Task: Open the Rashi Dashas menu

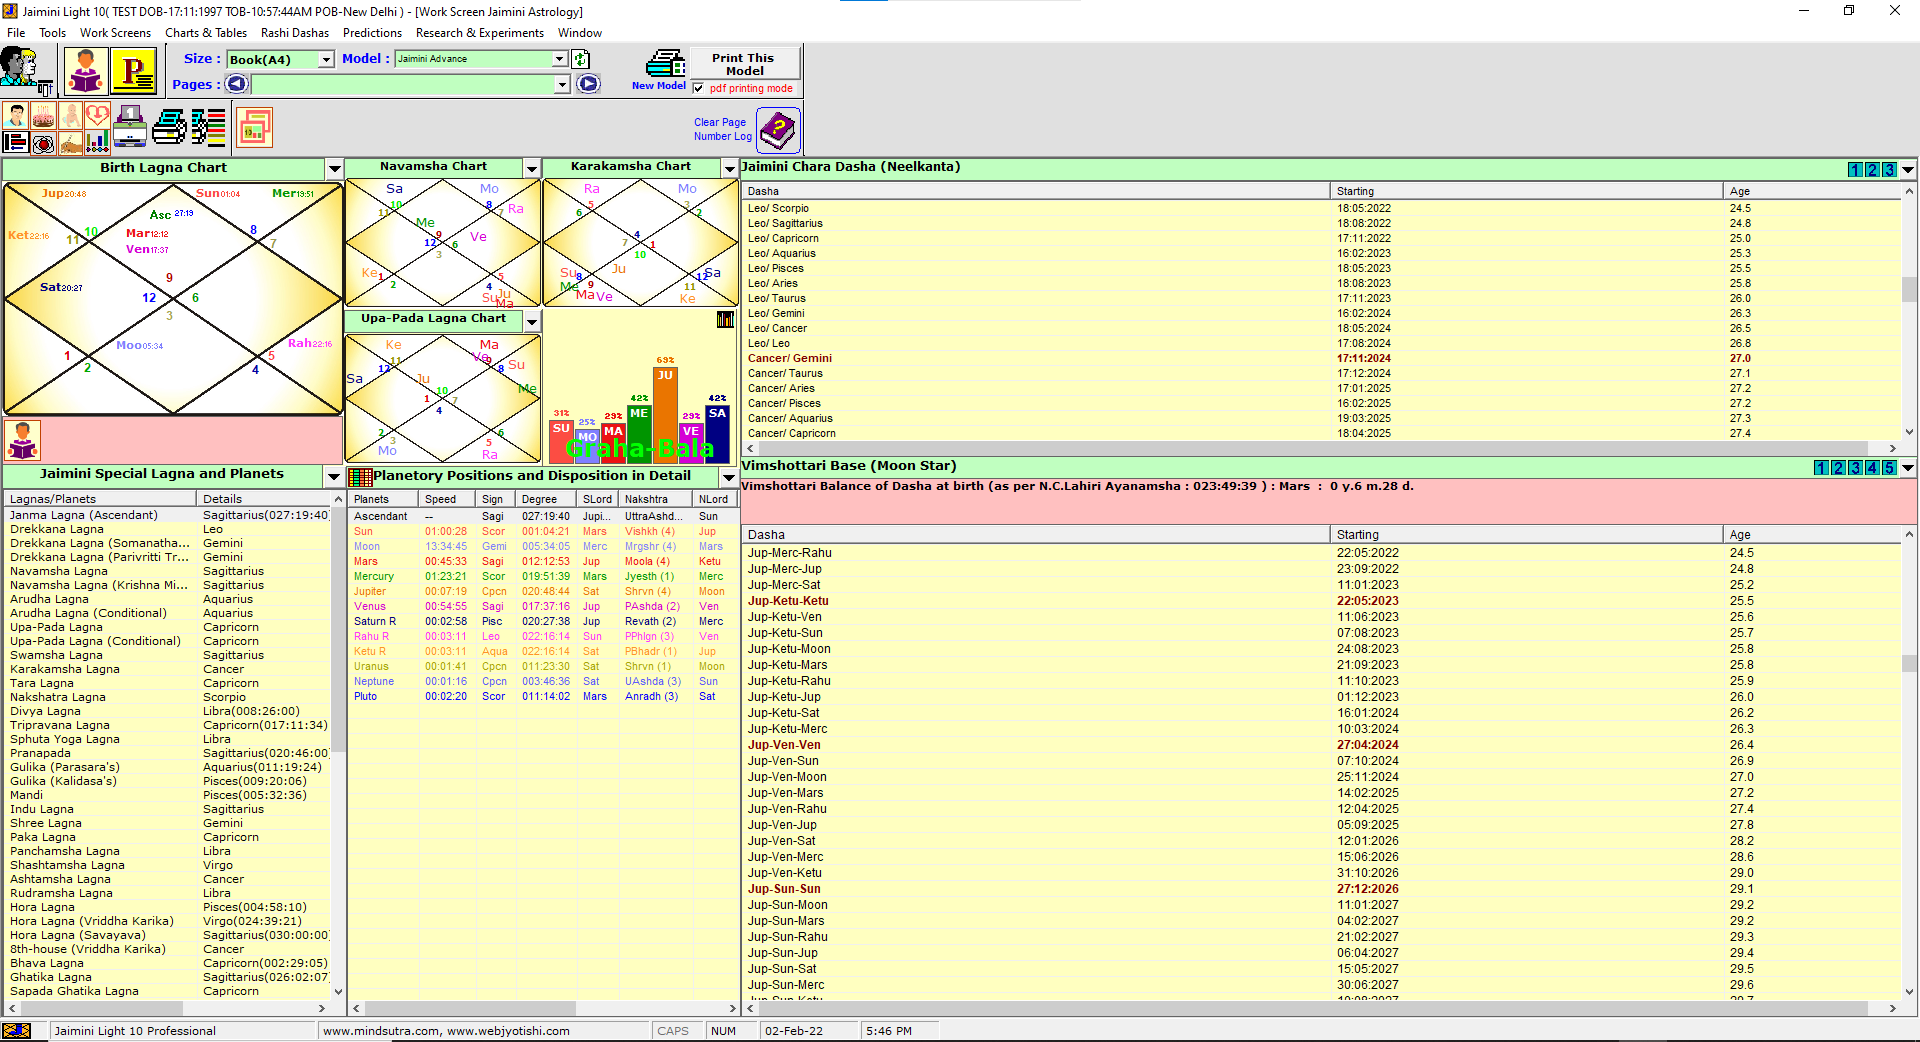Action: pyautogui.click(x=295, y=33)
